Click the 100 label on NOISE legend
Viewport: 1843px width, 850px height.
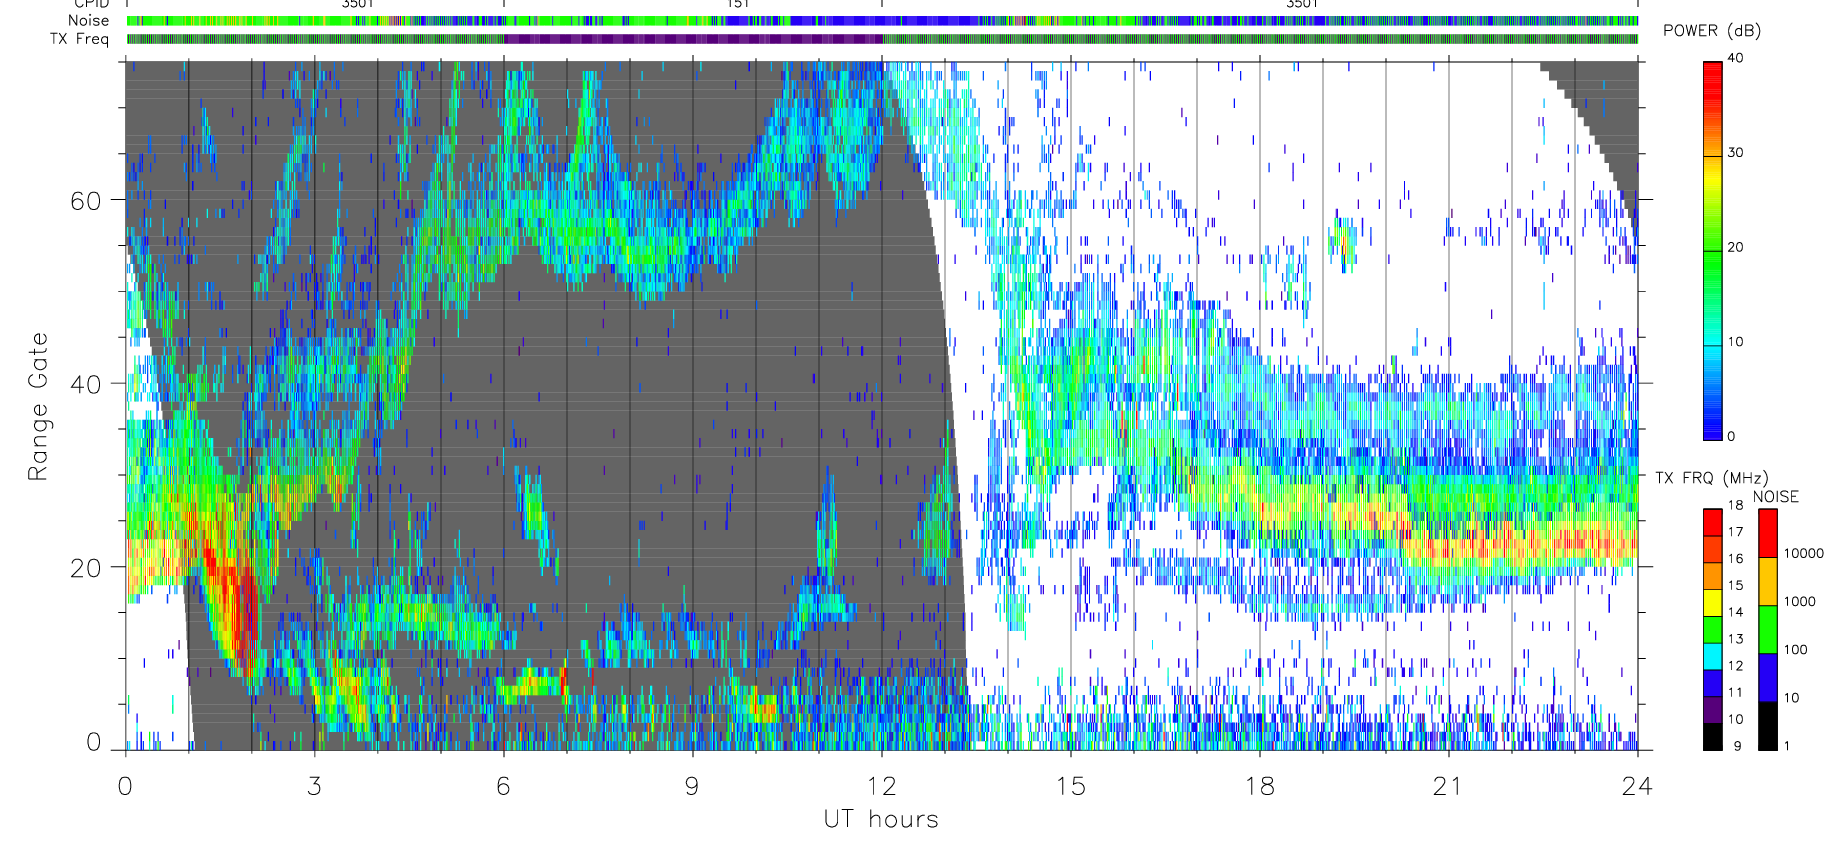1796,650
